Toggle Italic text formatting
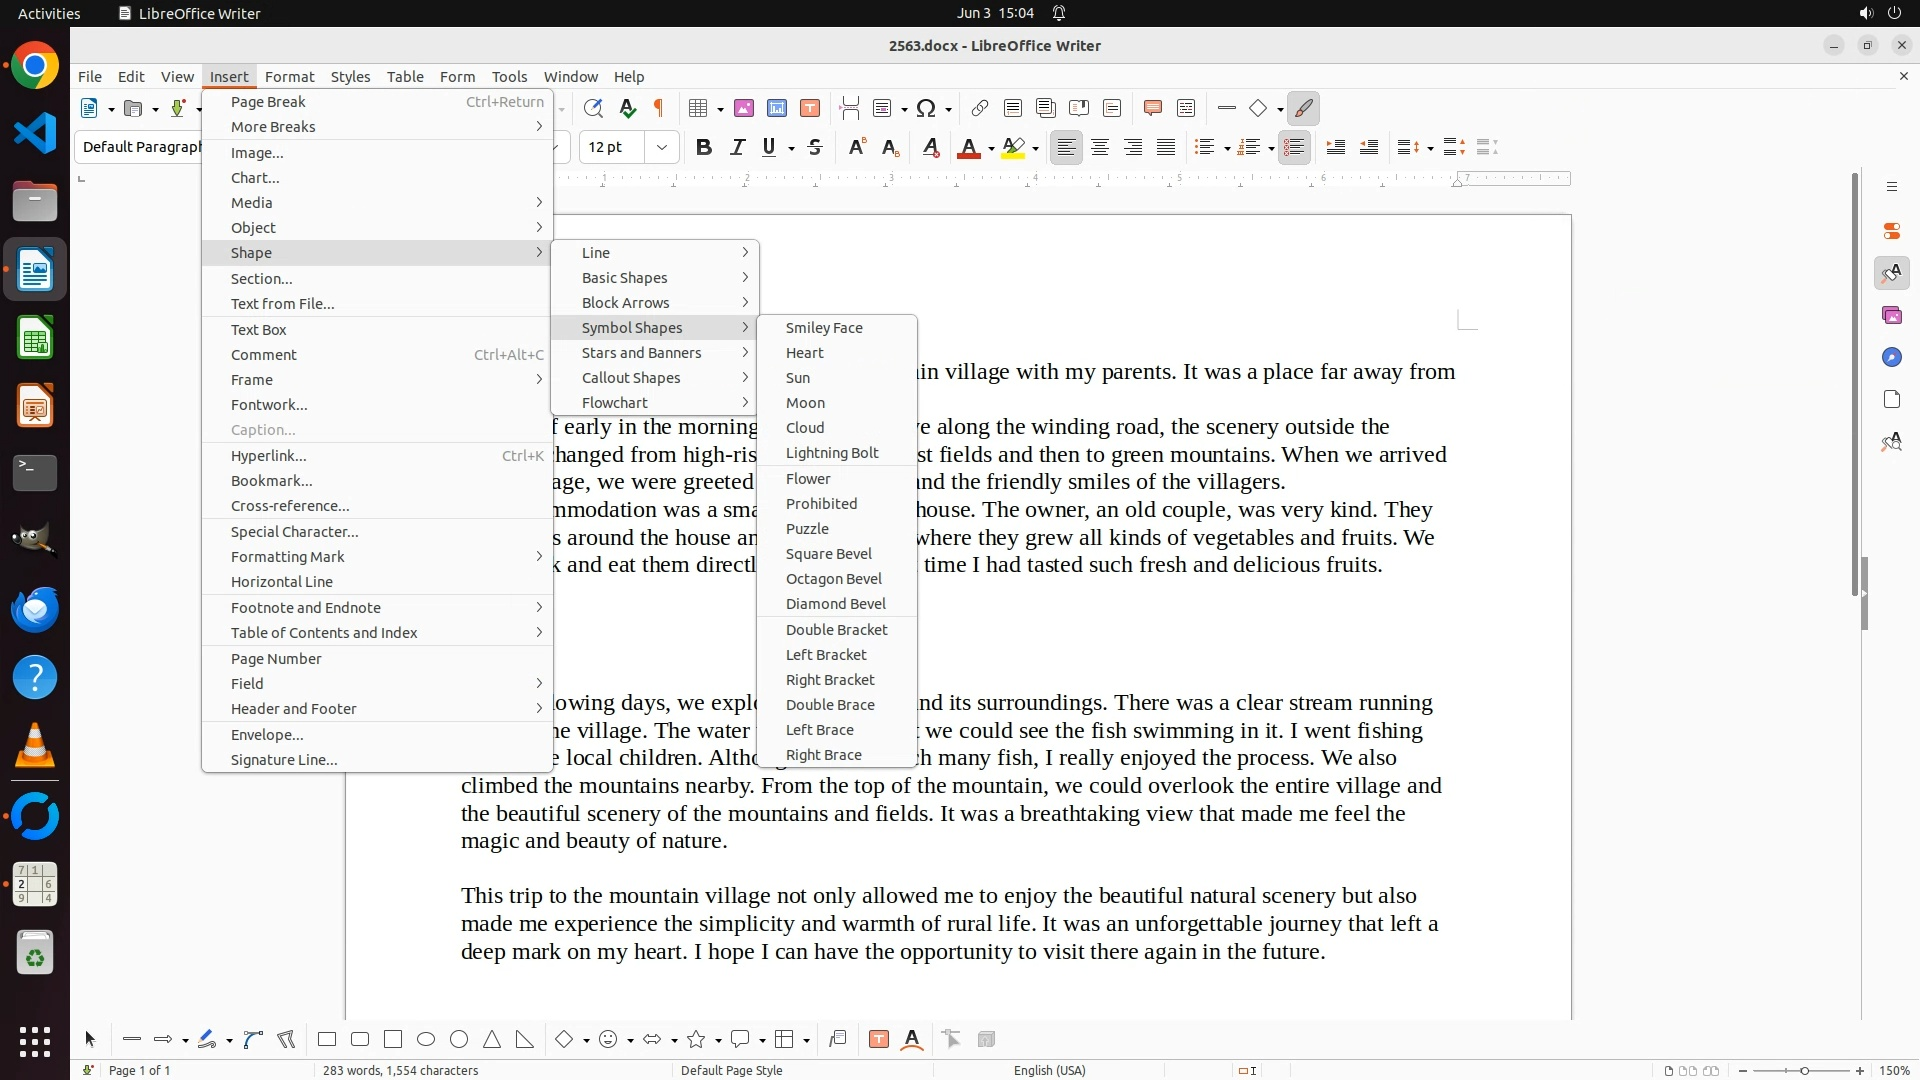1920x1080 pixels. 737,148
